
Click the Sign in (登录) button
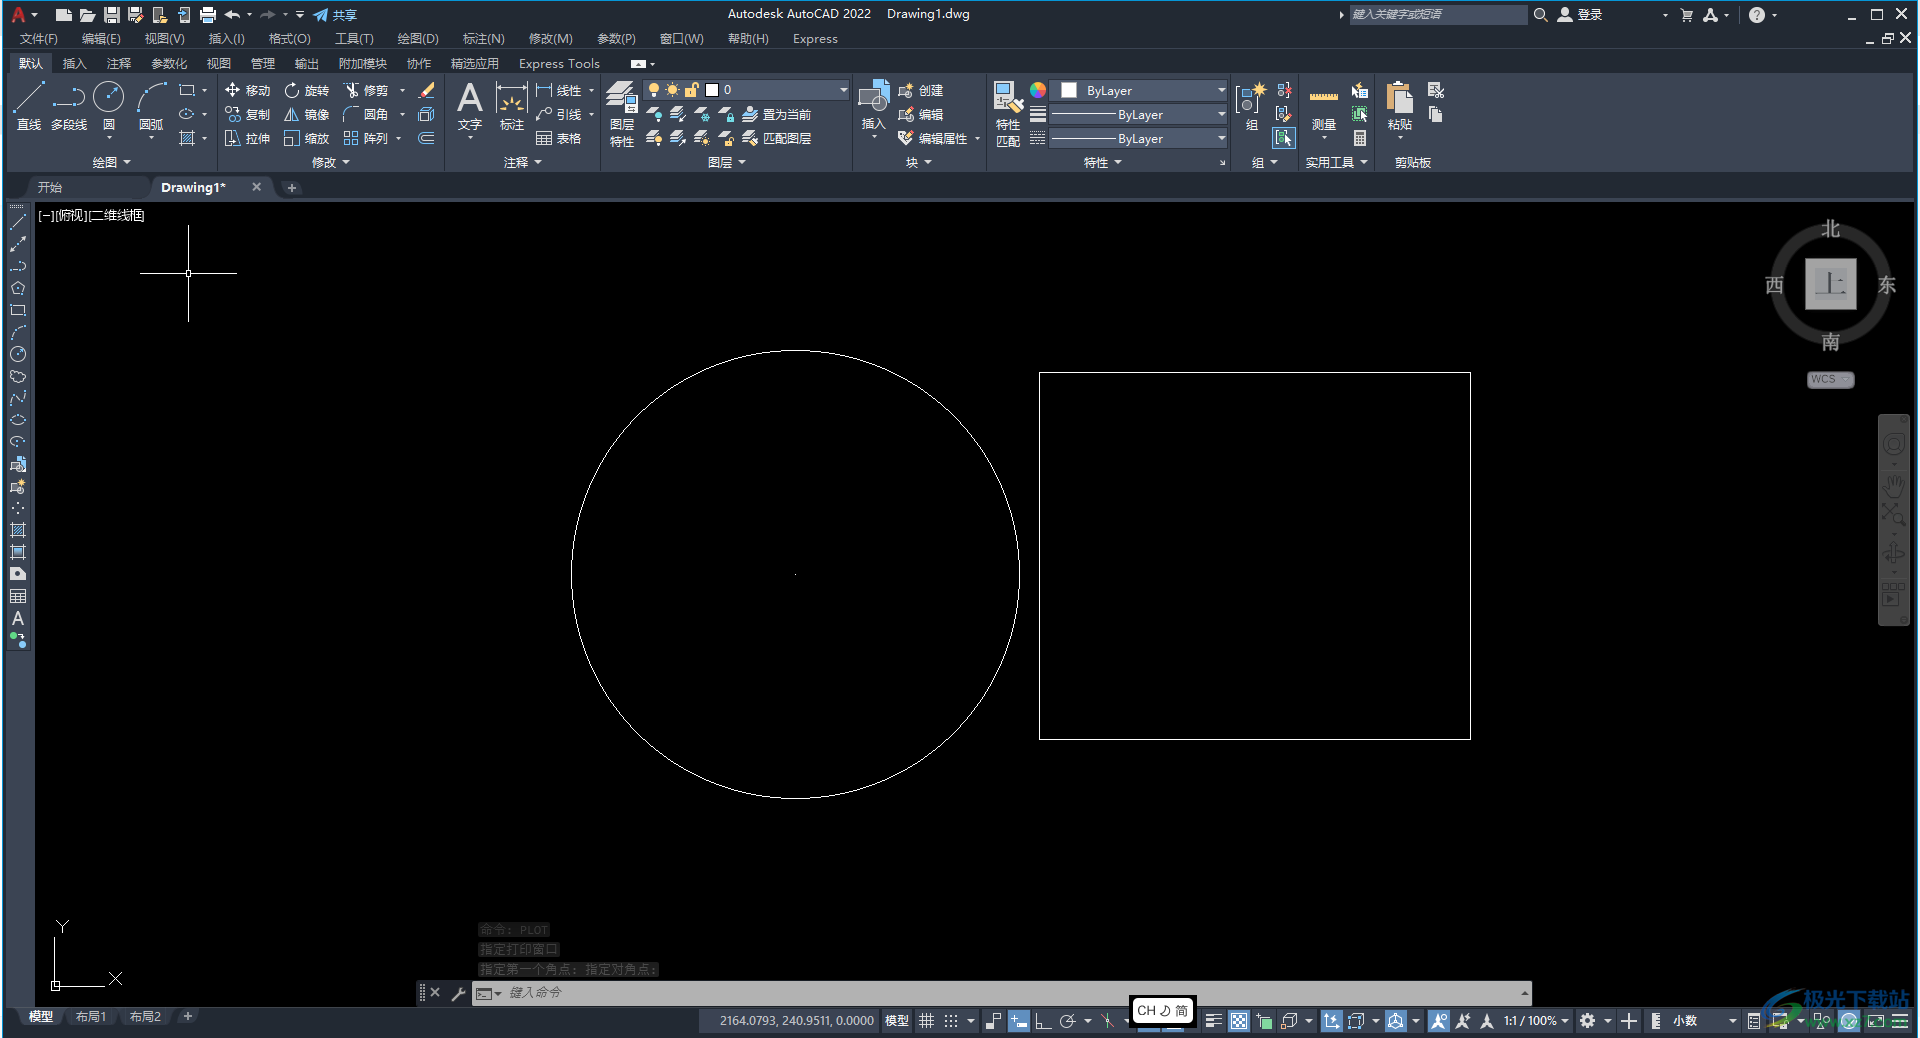(1580, 15)
